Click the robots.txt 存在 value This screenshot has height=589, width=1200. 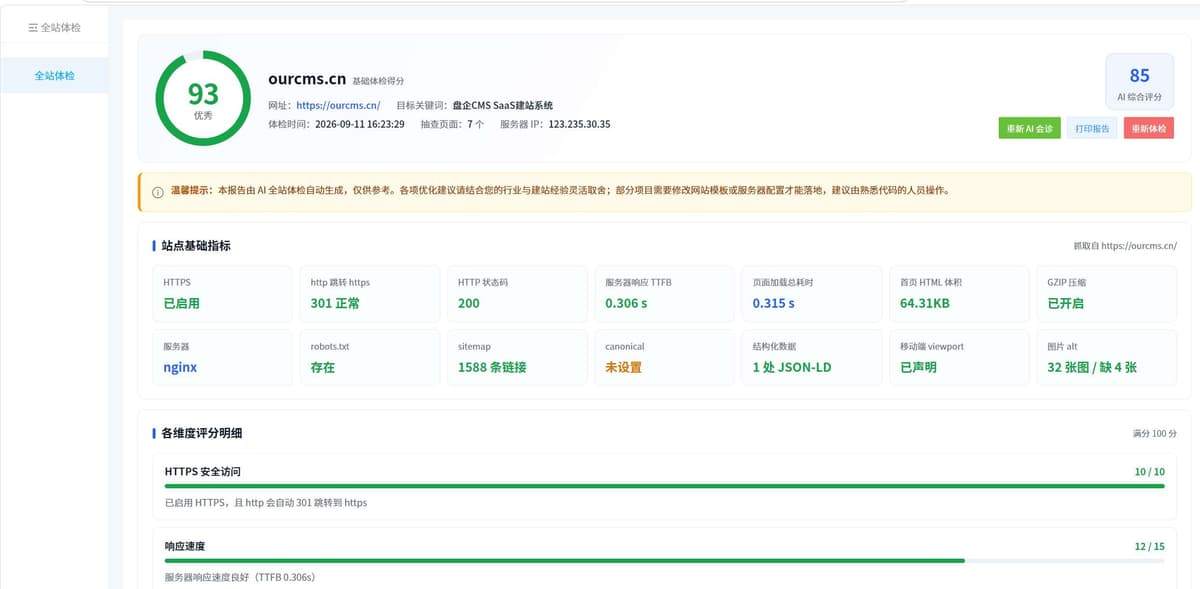pos(323,367)
